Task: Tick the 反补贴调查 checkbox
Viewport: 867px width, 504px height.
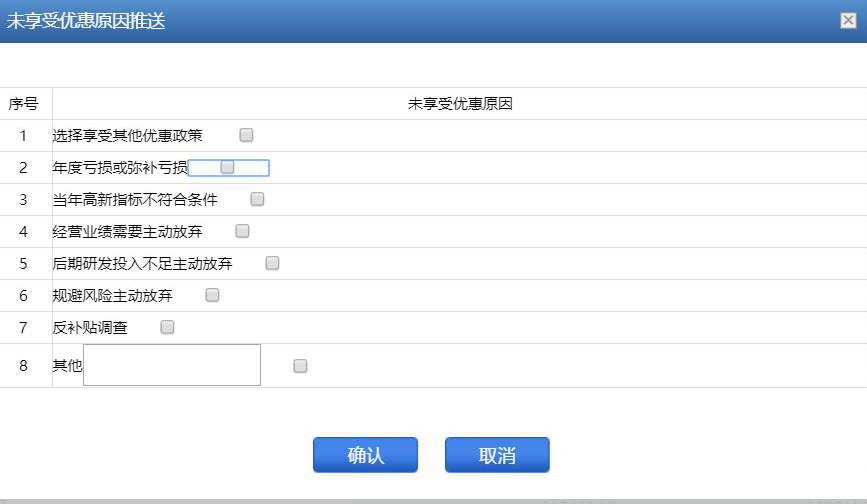Action: [167, 327]
